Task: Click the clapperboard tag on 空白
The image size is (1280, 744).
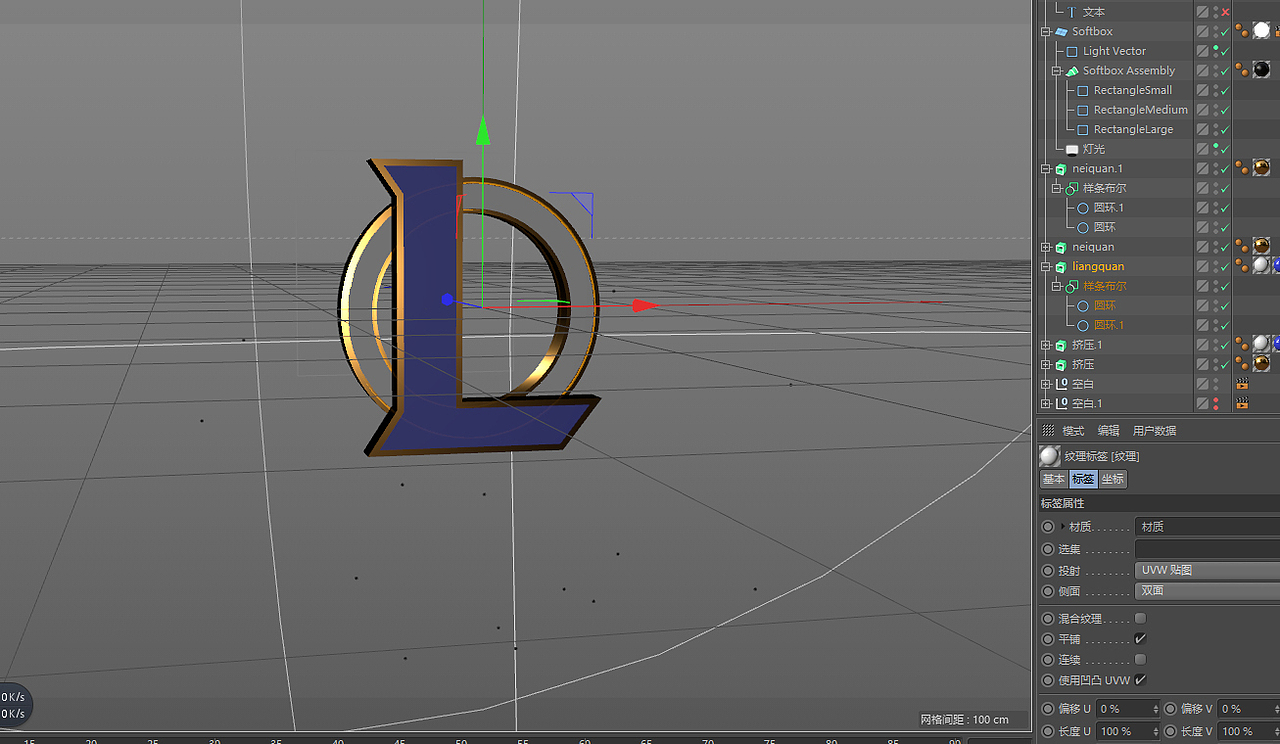Action: 1242,384
